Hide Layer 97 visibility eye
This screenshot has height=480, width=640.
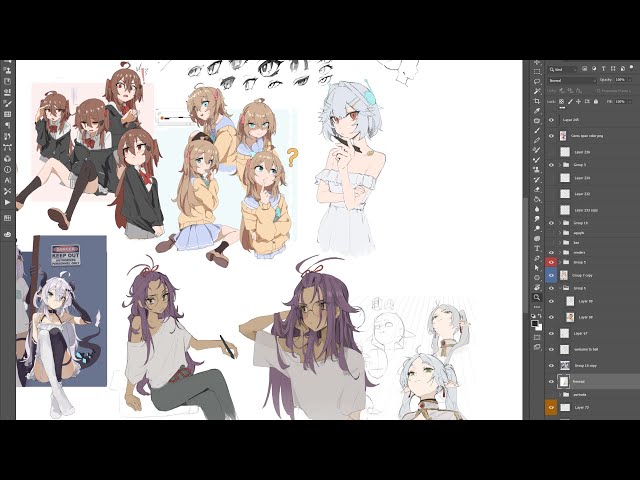click(551, 333)
